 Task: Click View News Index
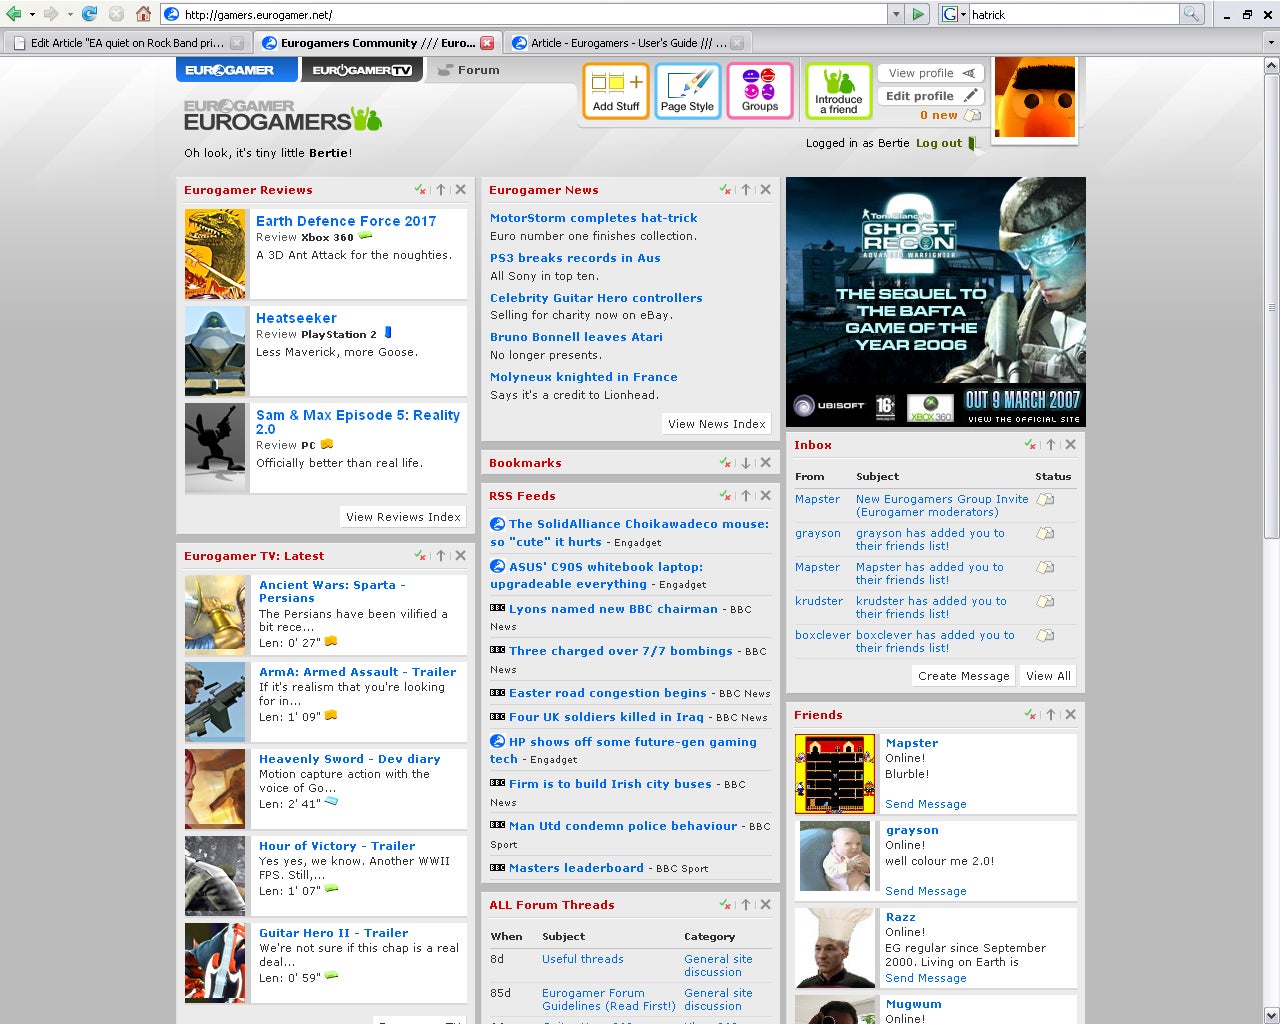[716, 424]
